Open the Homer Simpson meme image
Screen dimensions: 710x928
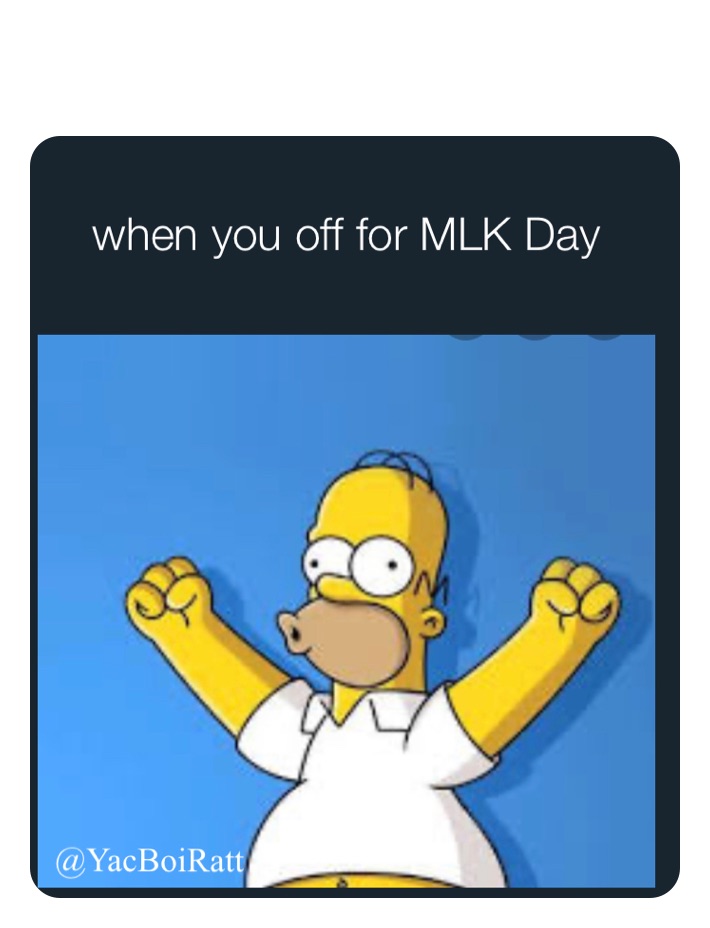(x=346, y=611)
